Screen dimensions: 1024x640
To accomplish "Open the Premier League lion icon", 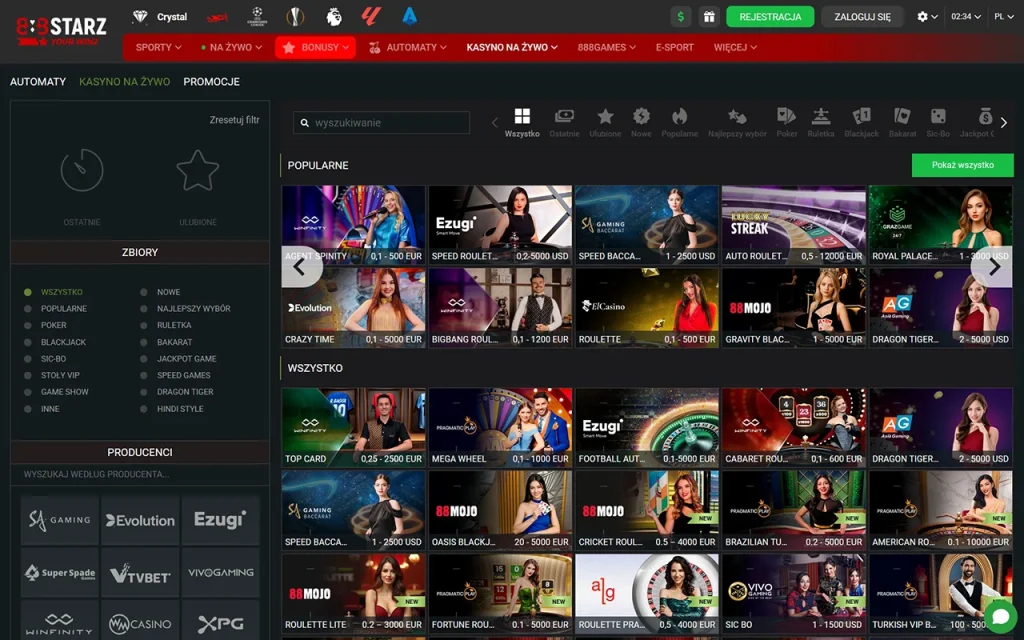I will click(334, 16).
